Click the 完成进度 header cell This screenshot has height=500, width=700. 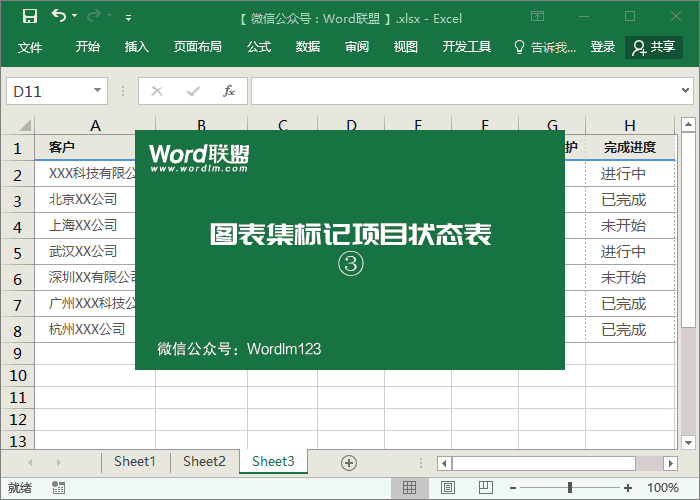630,147
